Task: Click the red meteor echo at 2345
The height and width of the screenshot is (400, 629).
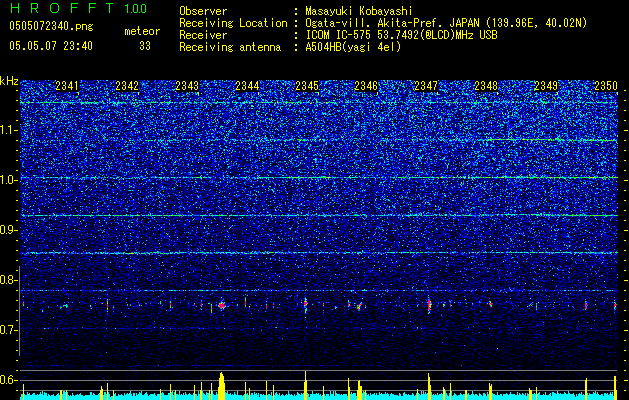Action: [306, 304]
